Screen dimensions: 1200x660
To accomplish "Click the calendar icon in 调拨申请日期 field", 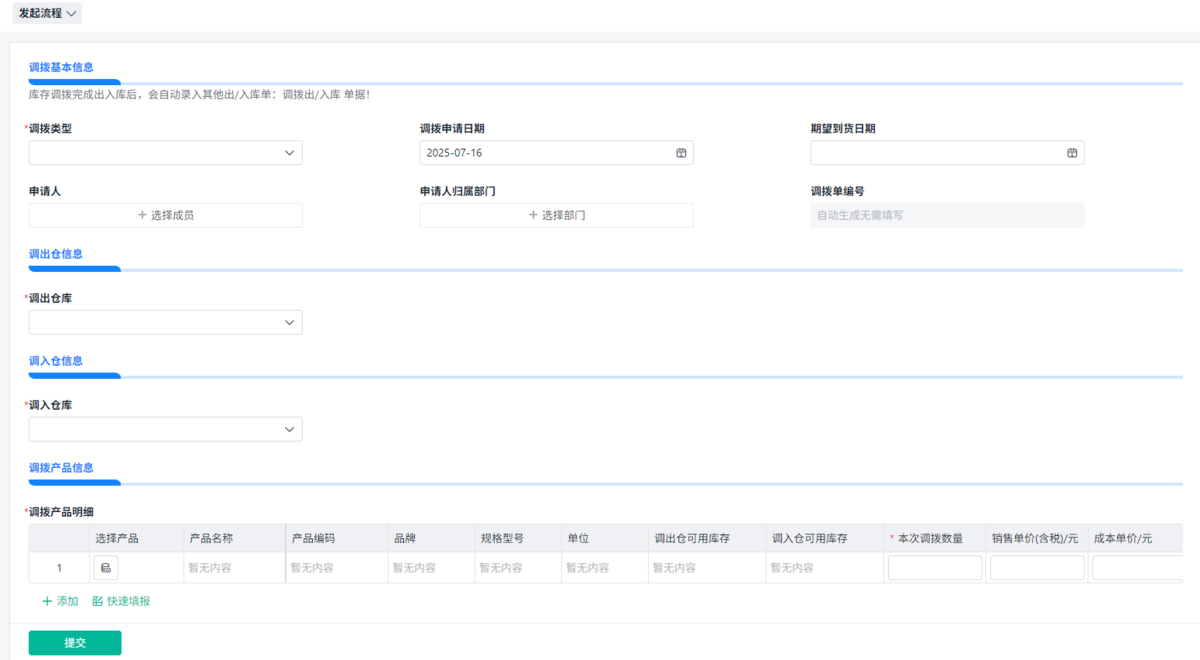I will coord(681,153).
